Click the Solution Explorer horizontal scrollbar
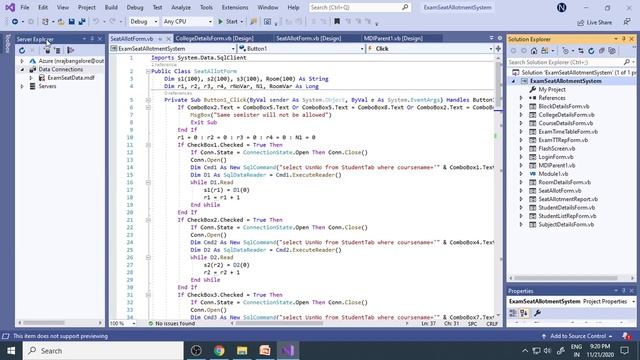The width and height of the screenshot is (640, 360). point(566,278)
